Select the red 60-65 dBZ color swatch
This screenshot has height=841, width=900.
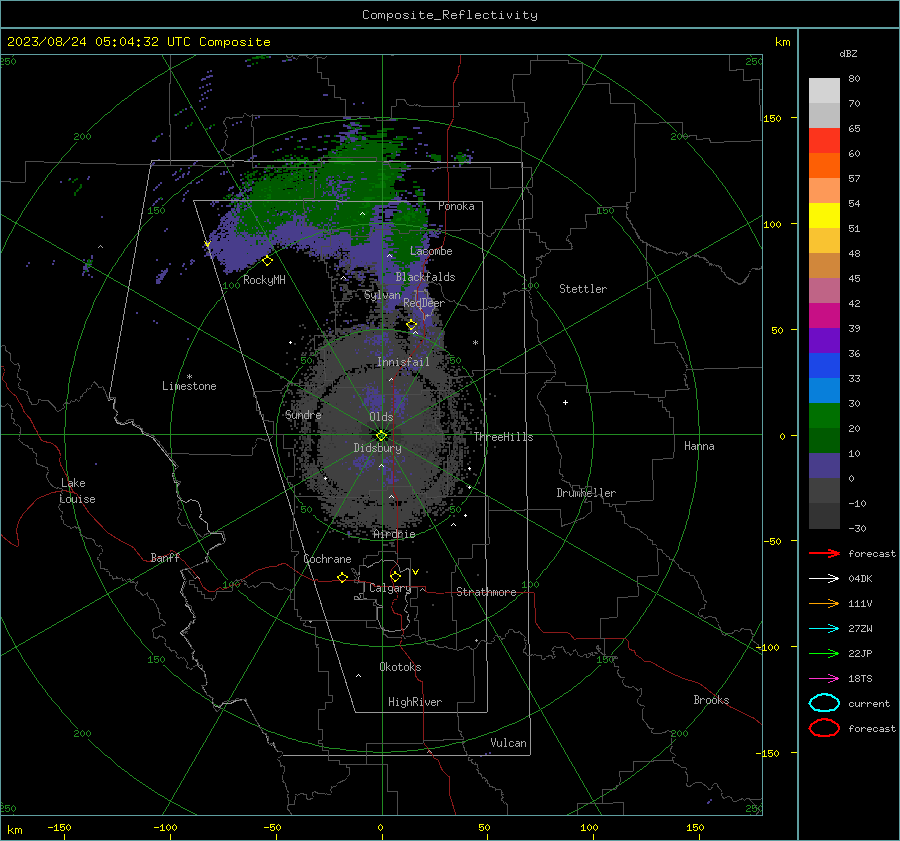coord(824,141)
